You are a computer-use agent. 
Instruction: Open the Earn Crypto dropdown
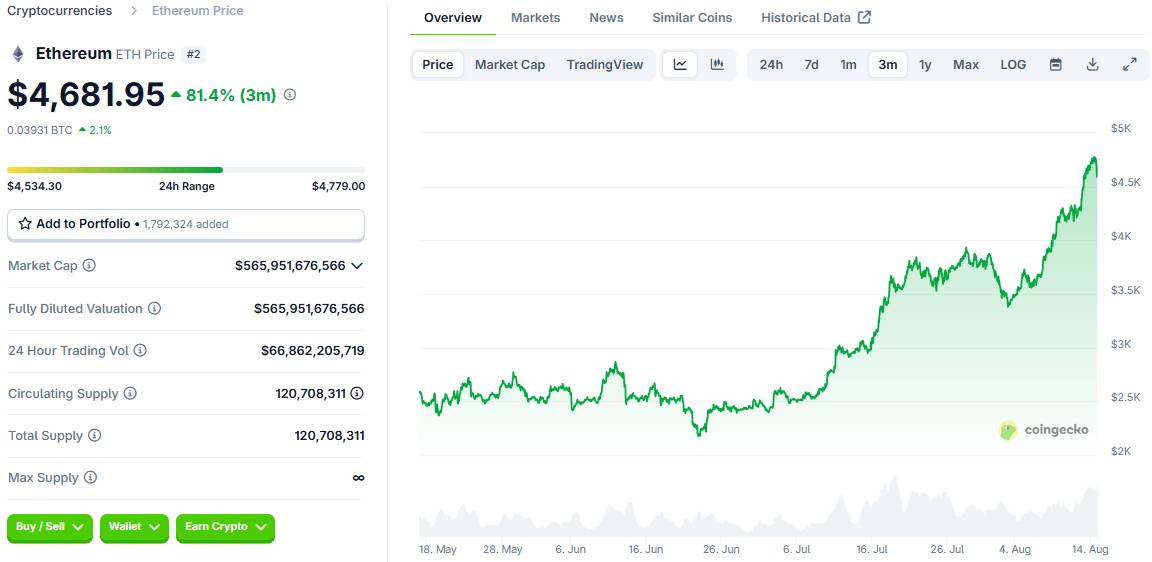(x=226, y=527)
